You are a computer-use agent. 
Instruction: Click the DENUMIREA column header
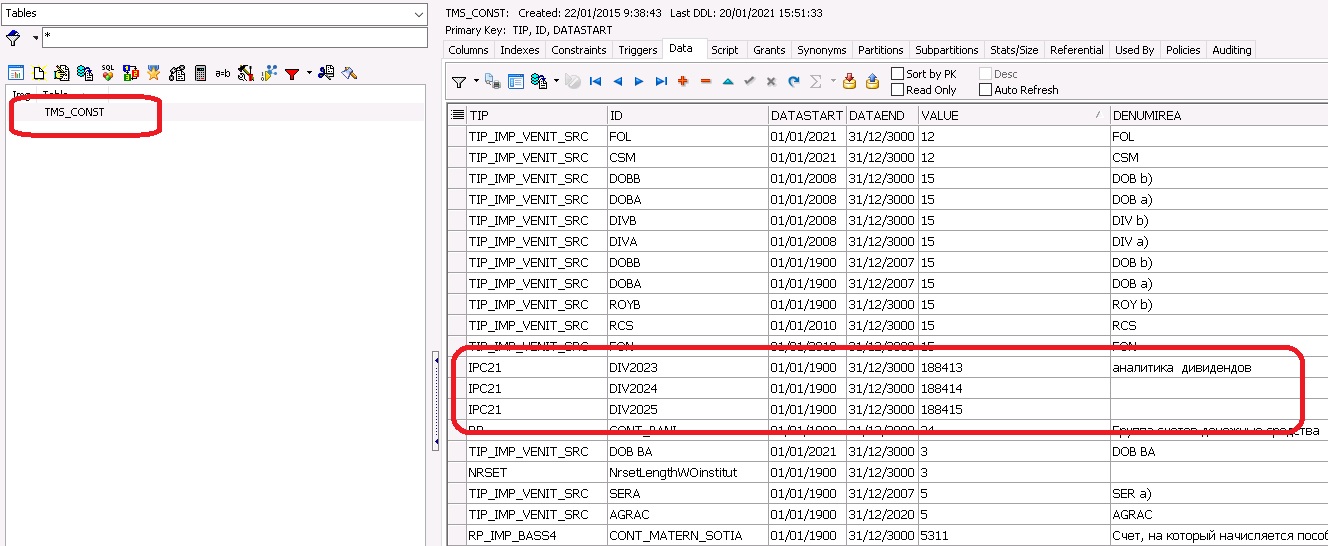pos(1218,115)
